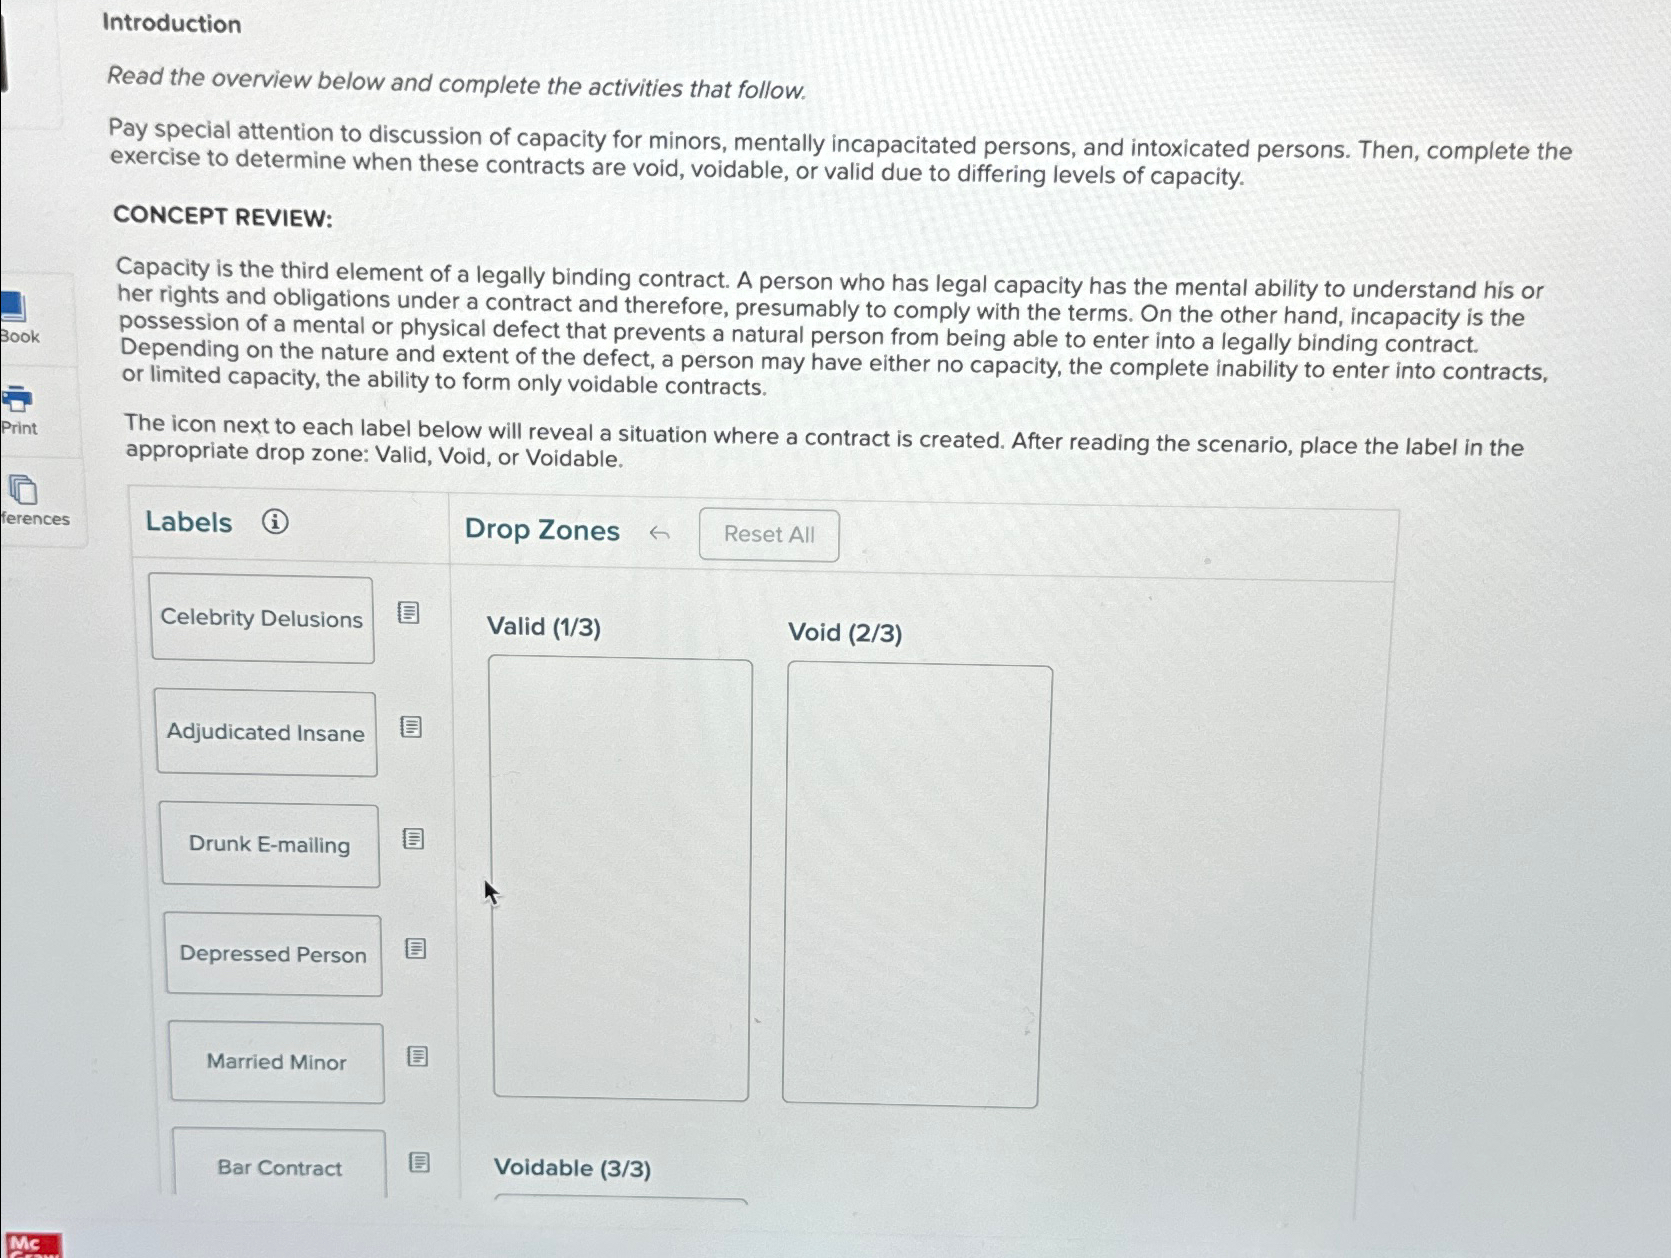
Task: Open the Married Minor scenario note icon
Action: pyautogui.click(x=419, y=1054)
